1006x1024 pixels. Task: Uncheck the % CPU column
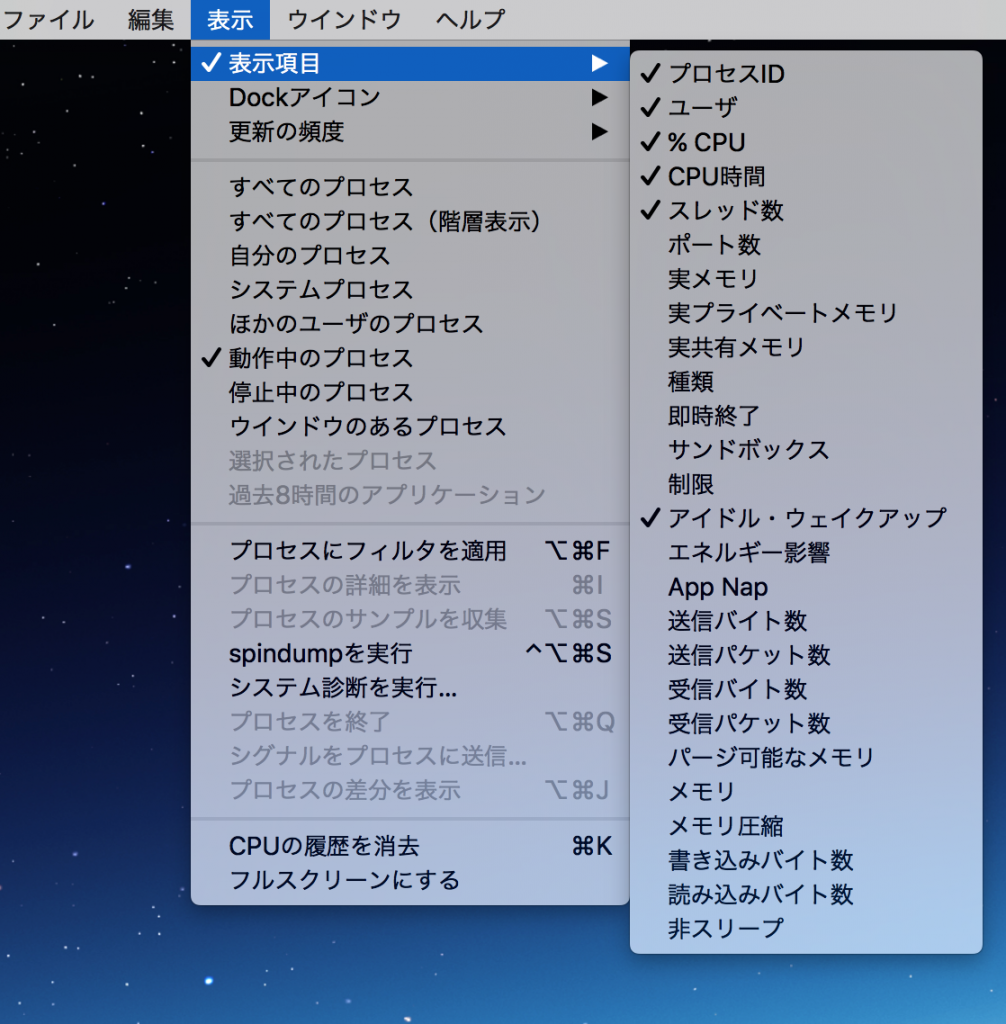[806, 142]
